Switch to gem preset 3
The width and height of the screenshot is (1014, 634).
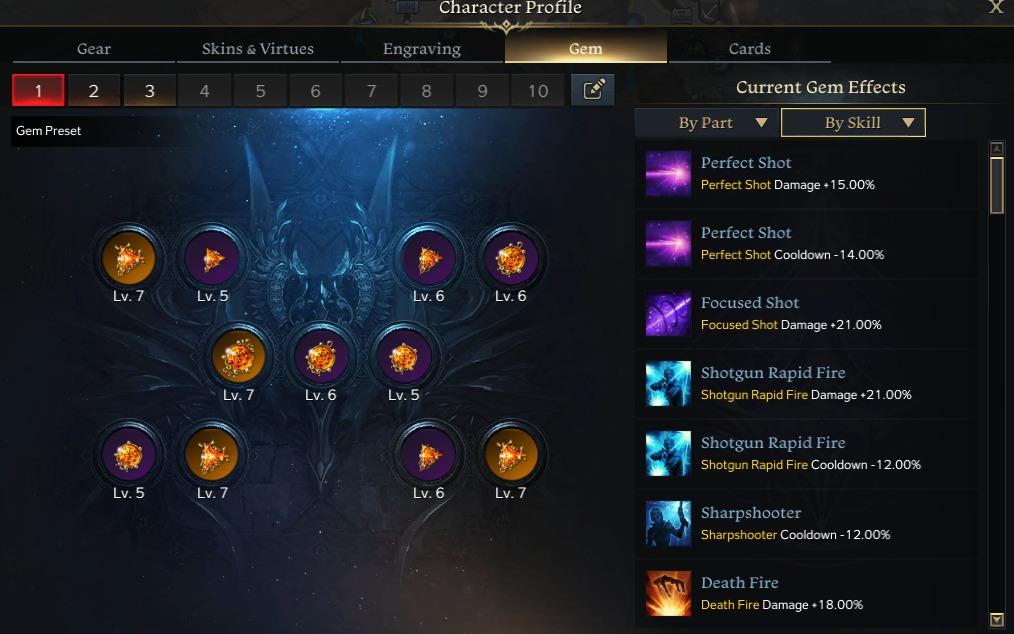point(149,90)
